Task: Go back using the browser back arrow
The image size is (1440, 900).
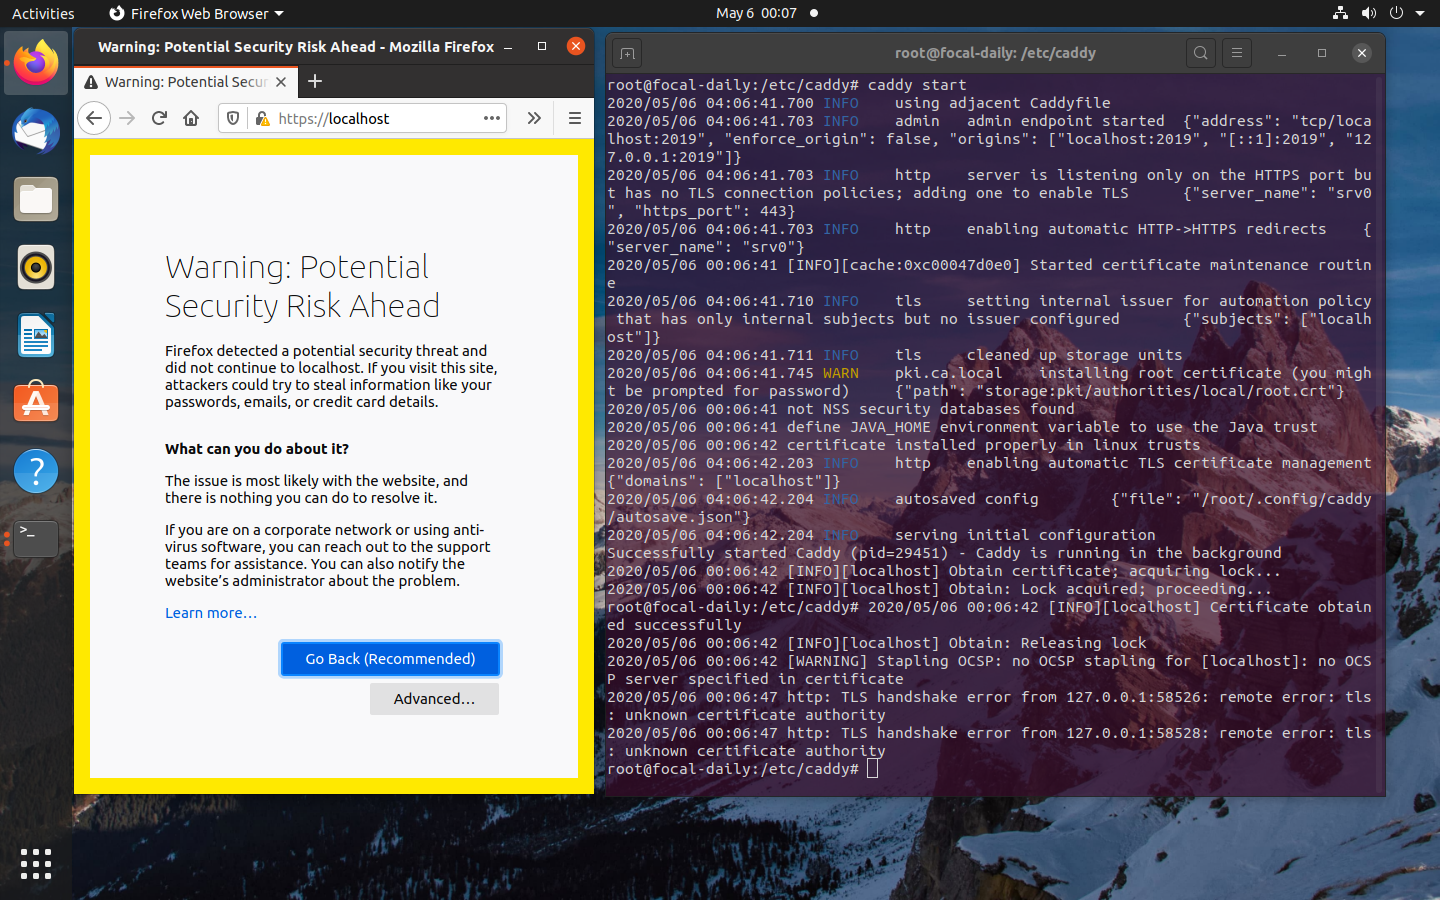Action: 94,118
